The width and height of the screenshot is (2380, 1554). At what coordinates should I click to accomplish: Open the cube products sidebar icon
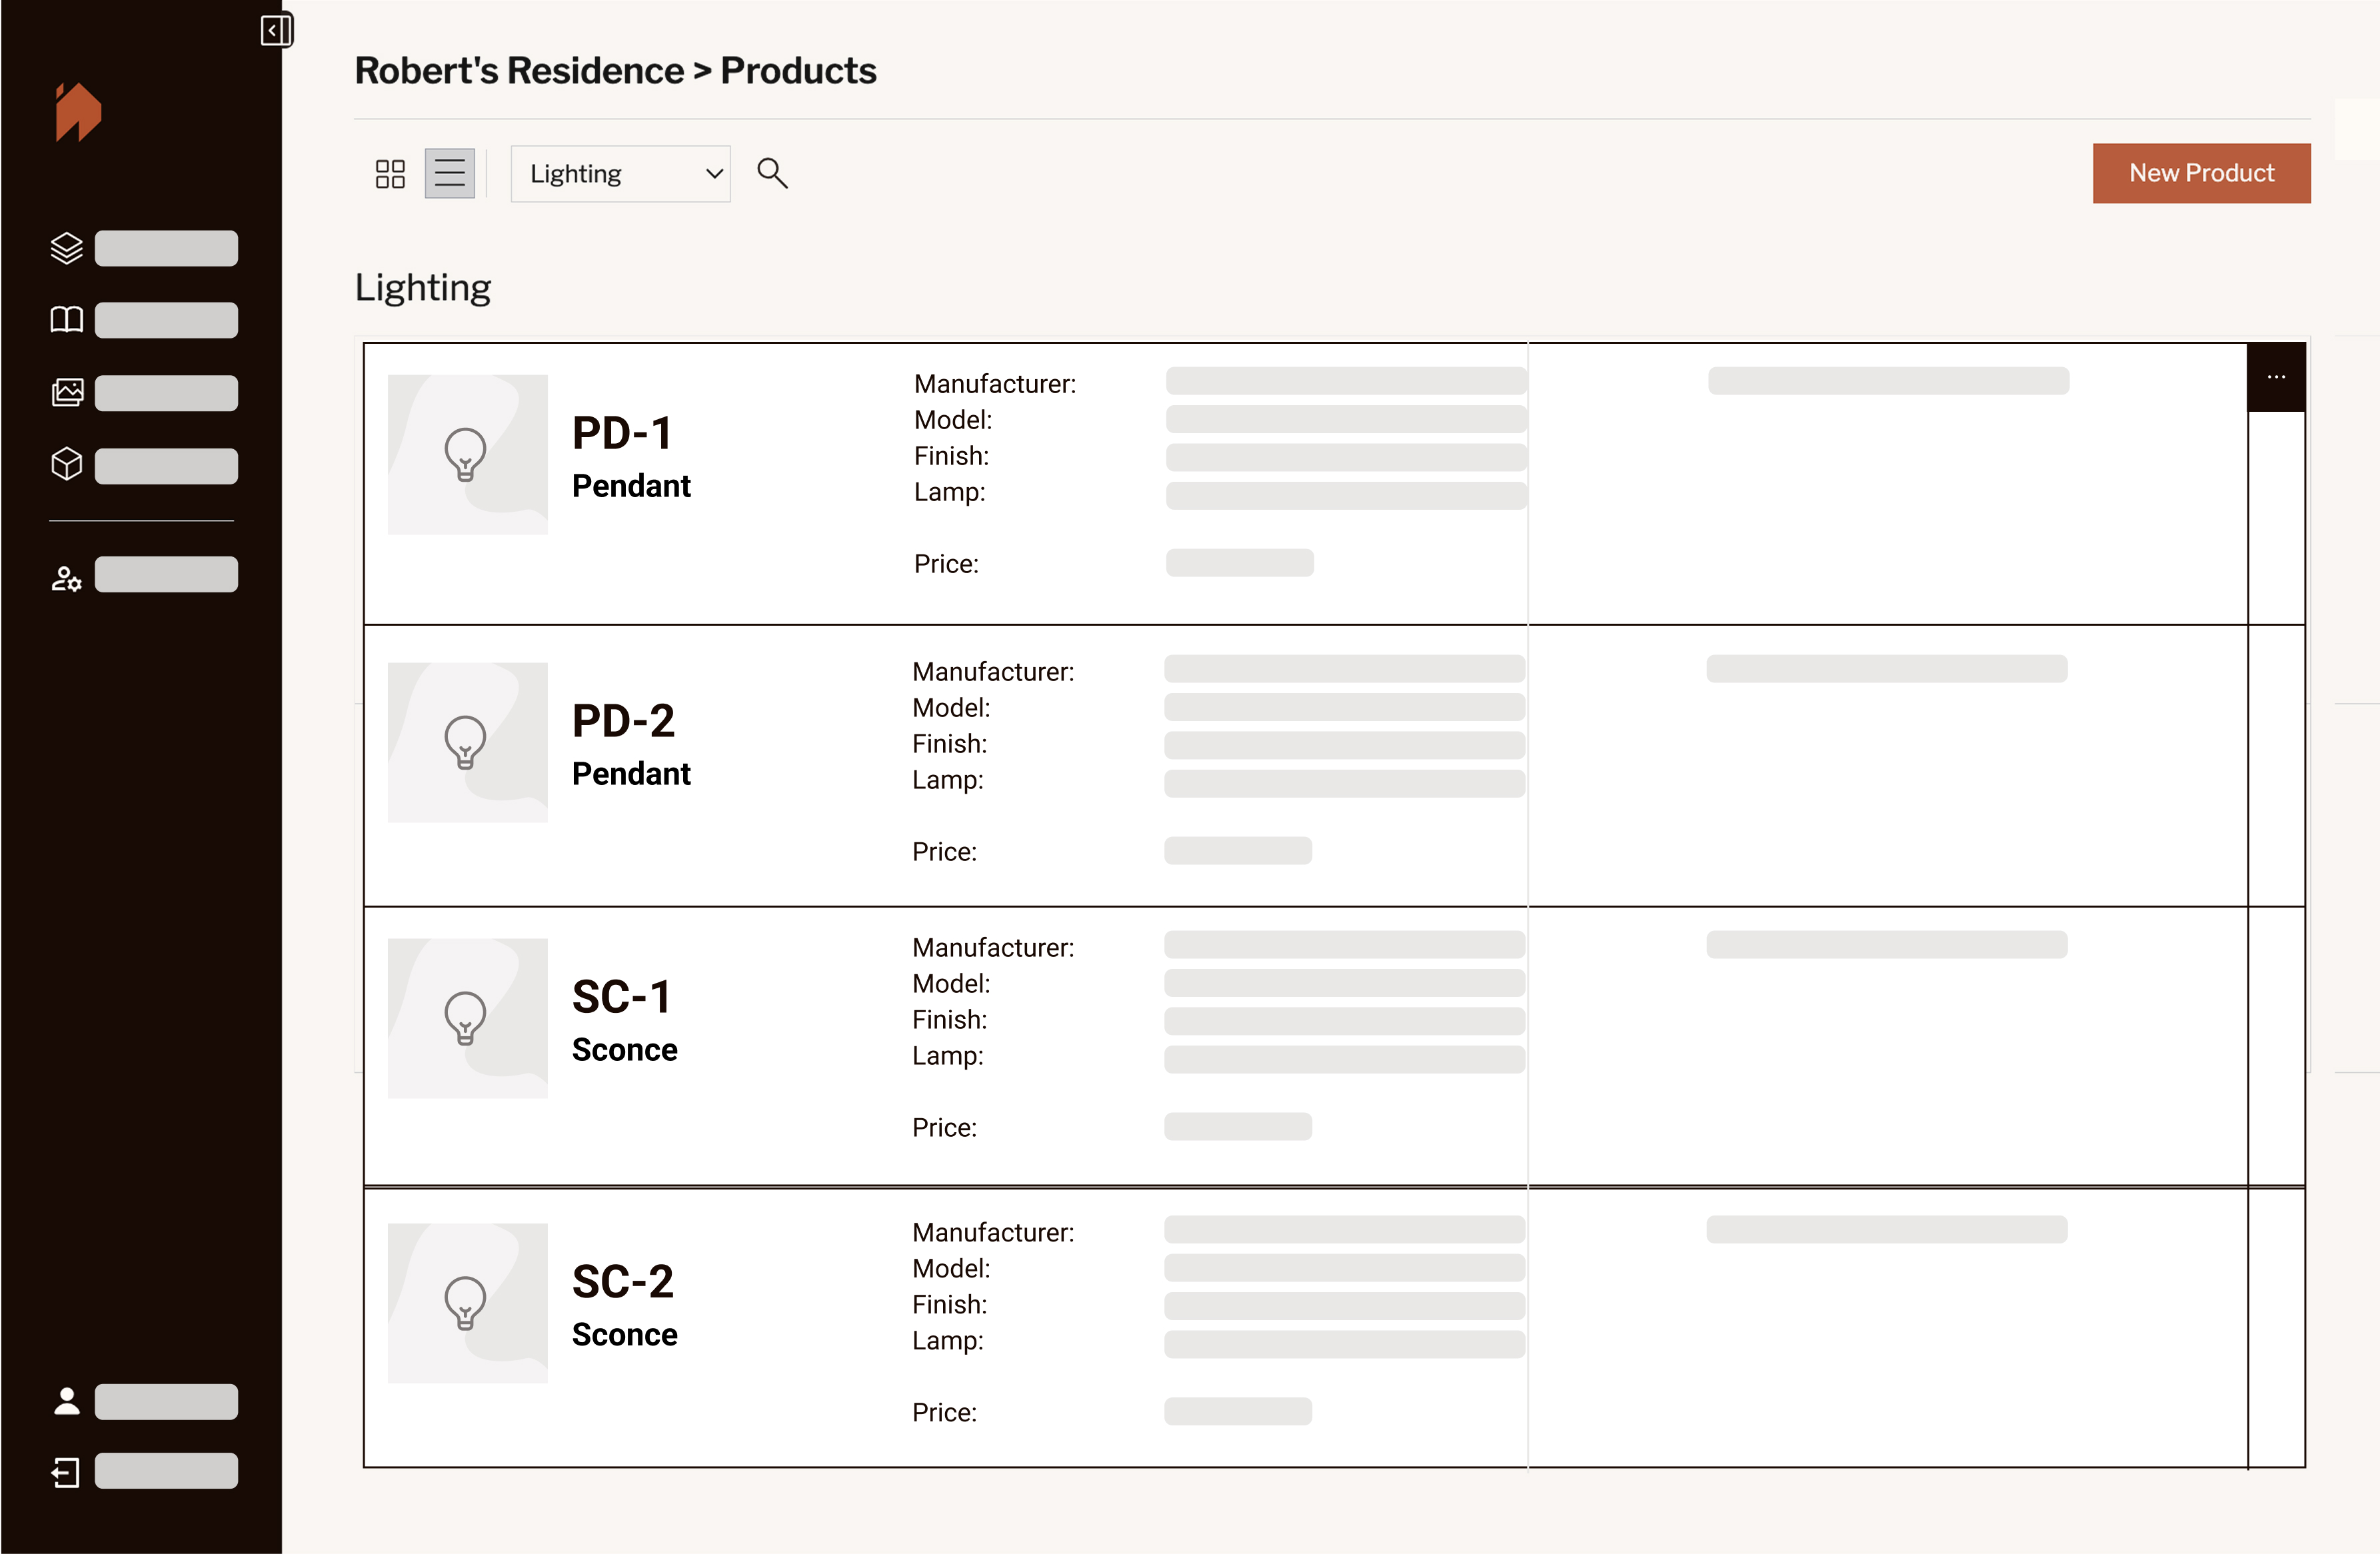[66, 464]
